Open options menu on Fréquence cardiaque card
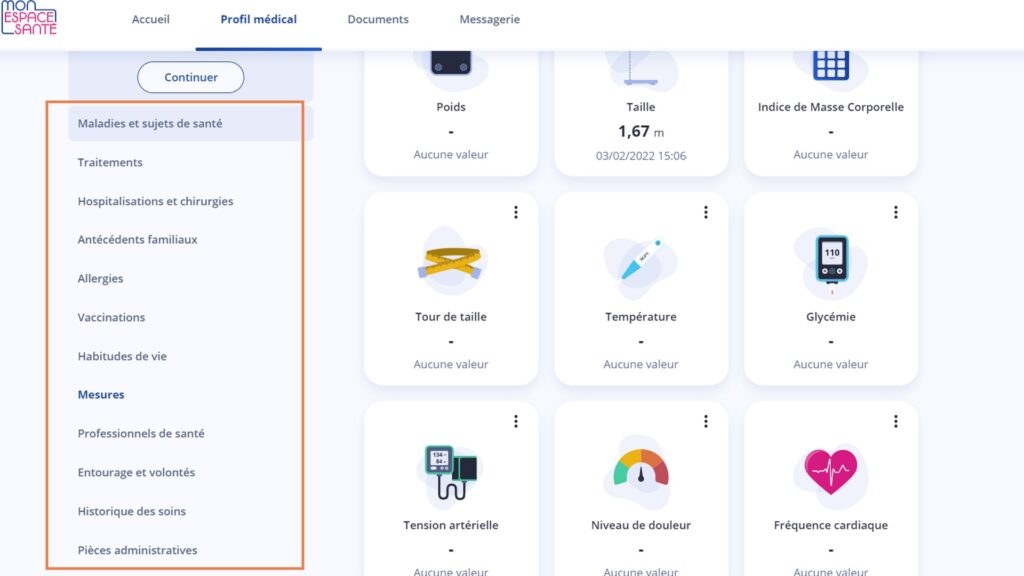Image resolution: width=1024 pixels, height=576 pixels. point(896,422)
